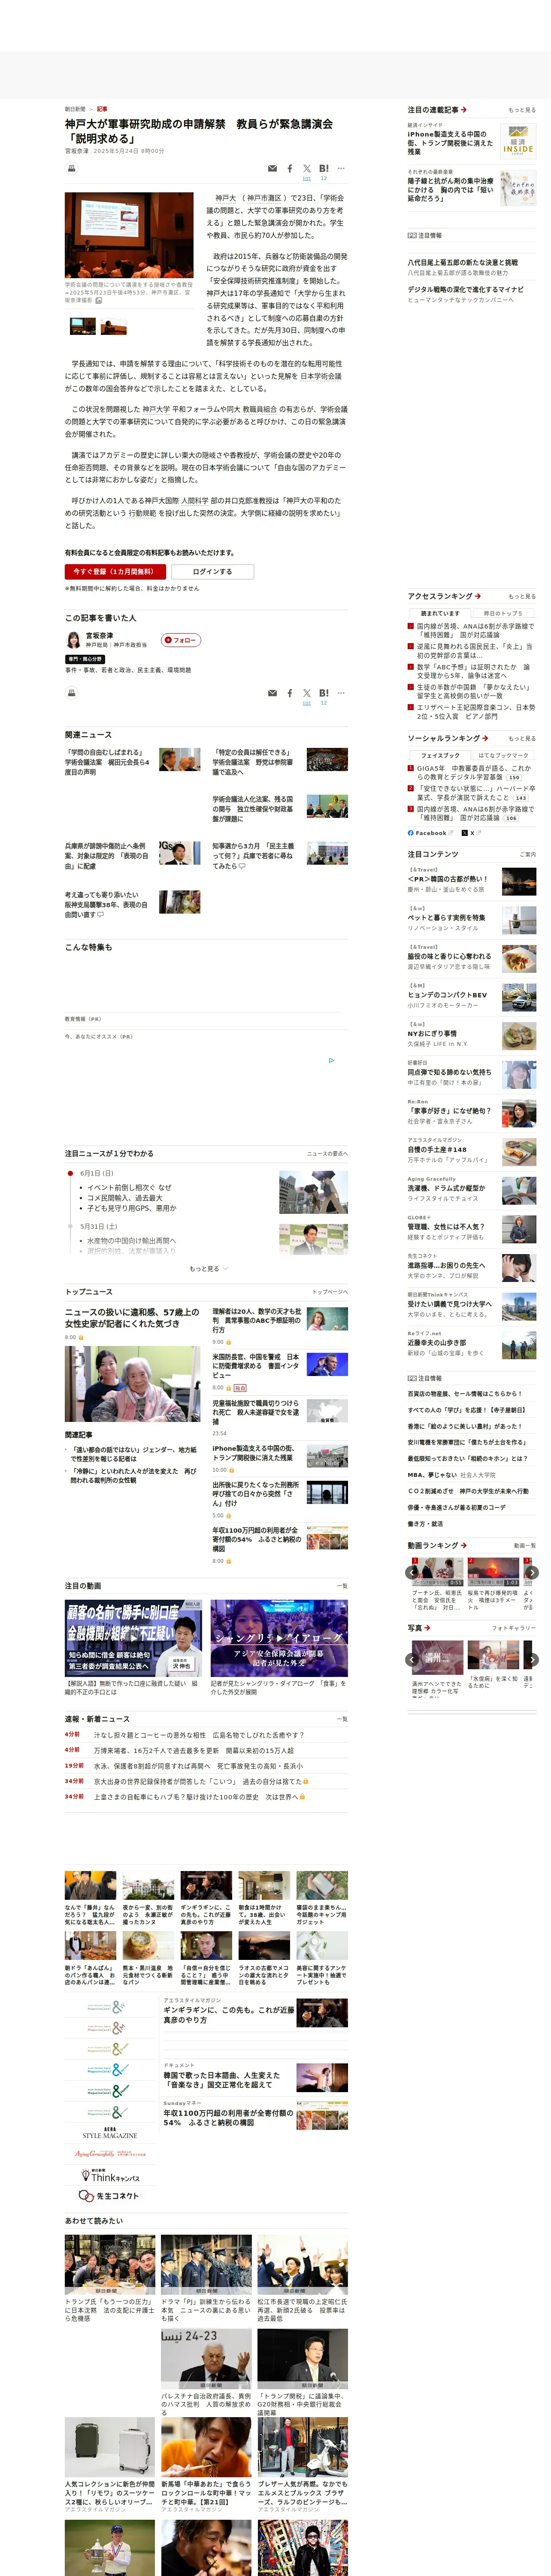Click the 先生コネクト logo link
Screen dimensions: 551x2576
(x=109, y=2195)
